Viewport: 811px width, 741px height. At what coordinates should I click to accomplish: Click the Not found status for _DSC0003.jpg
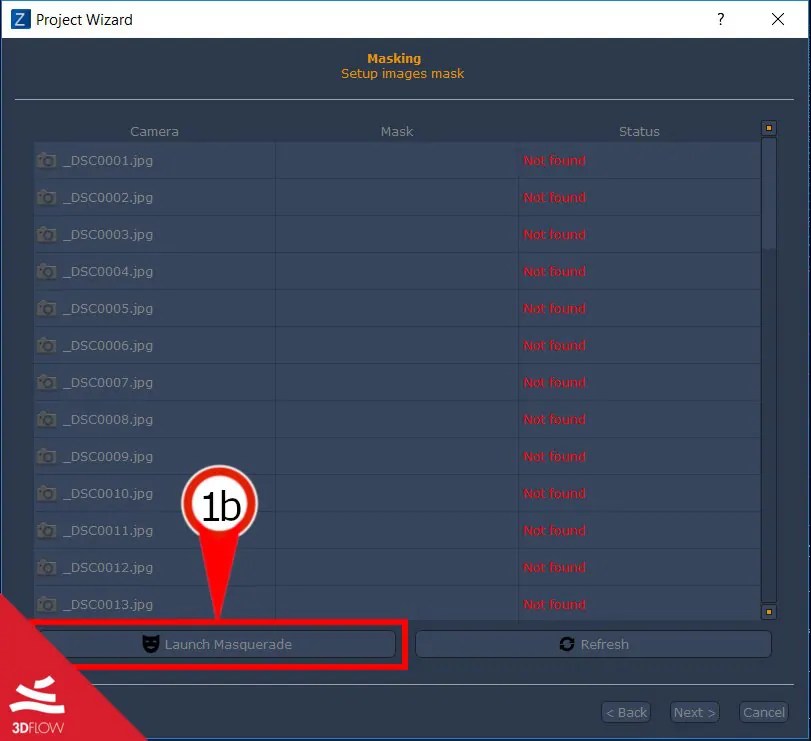pos(555,234)
